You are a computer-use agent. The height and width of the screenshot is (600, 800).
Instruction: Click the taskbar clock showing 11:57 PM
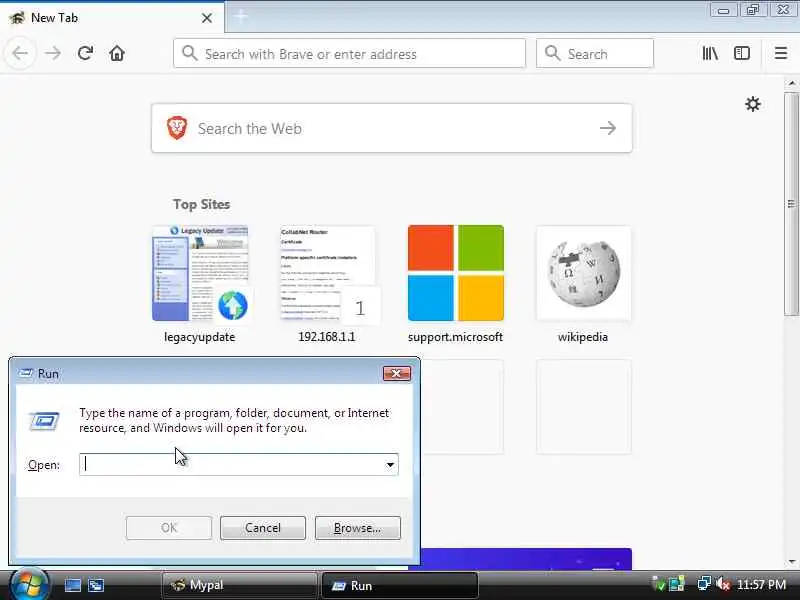click(761, 584)
